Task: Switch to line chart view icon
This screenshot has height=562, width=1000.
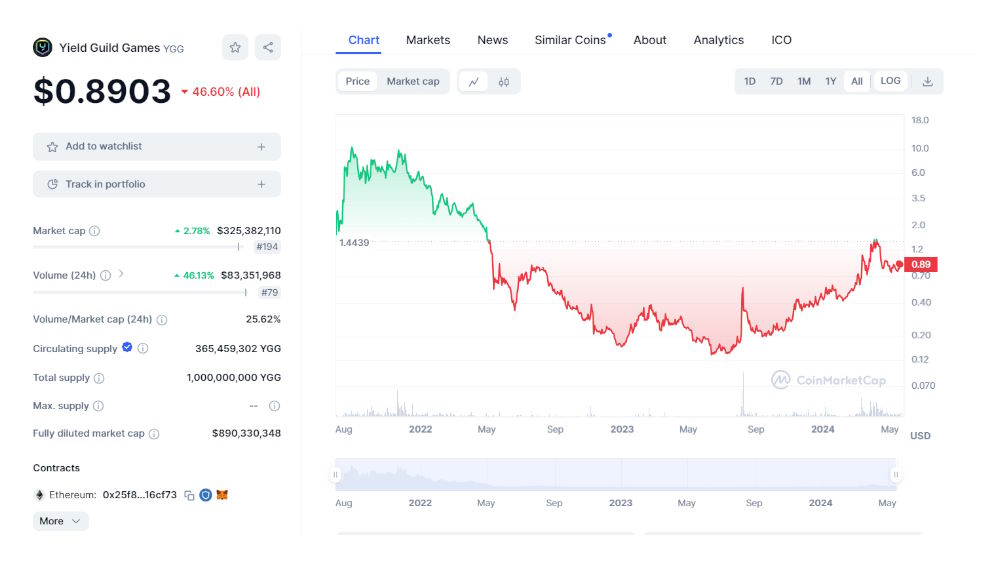Action: tap(474, 82)
